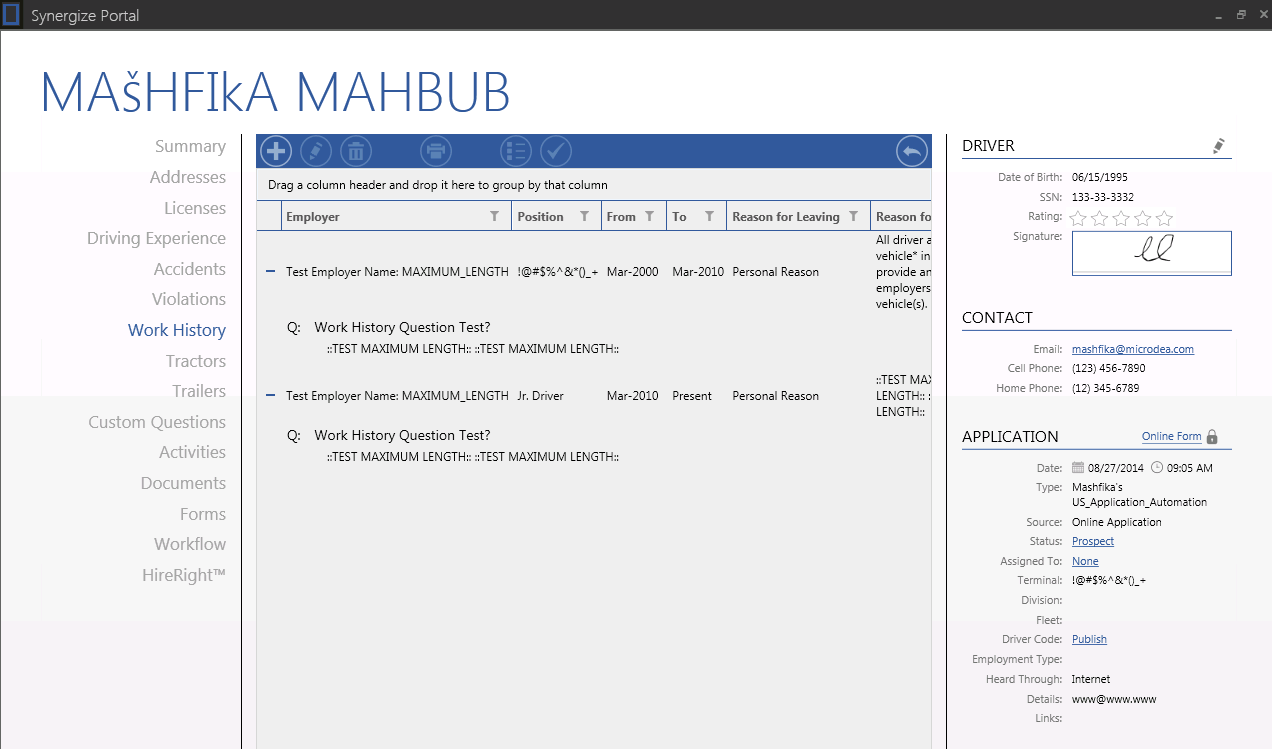Click the mashfika@microdea.com email link
The image size is (1272, 749).
(x=1132, y=349)
